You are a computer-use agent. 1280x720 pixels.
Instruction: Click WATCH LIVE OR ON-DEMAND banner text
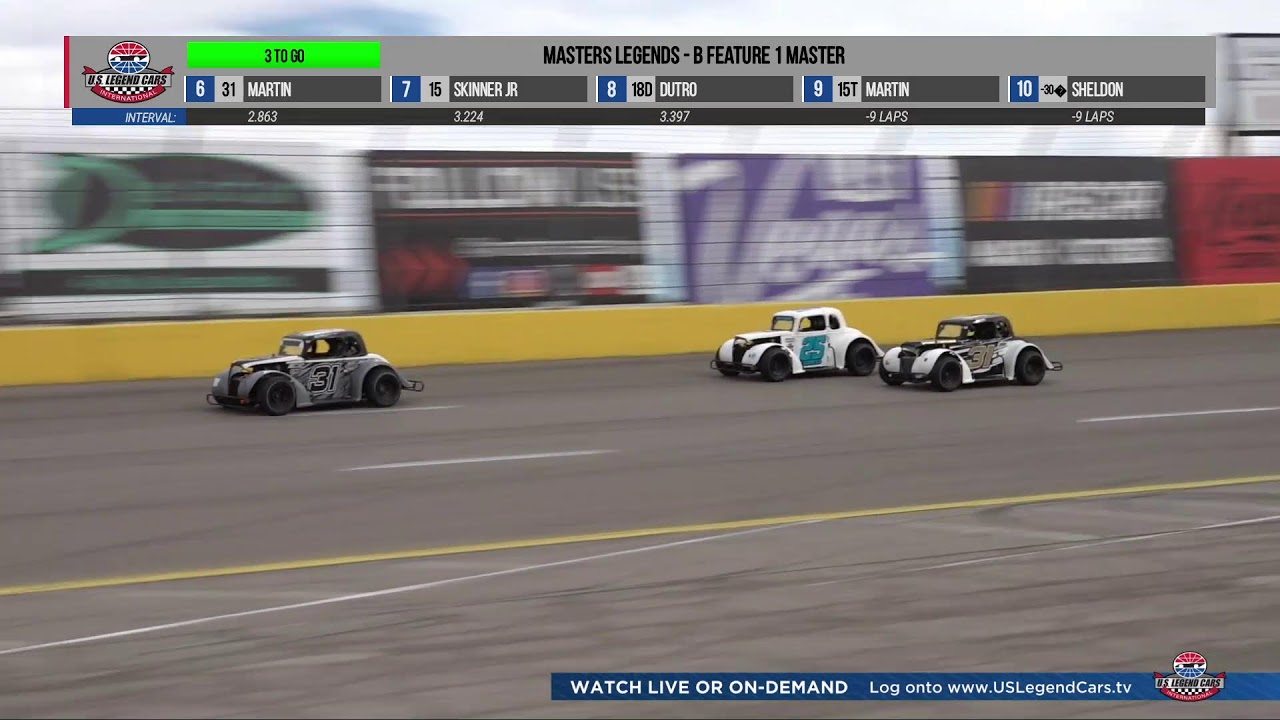(709, 687)
